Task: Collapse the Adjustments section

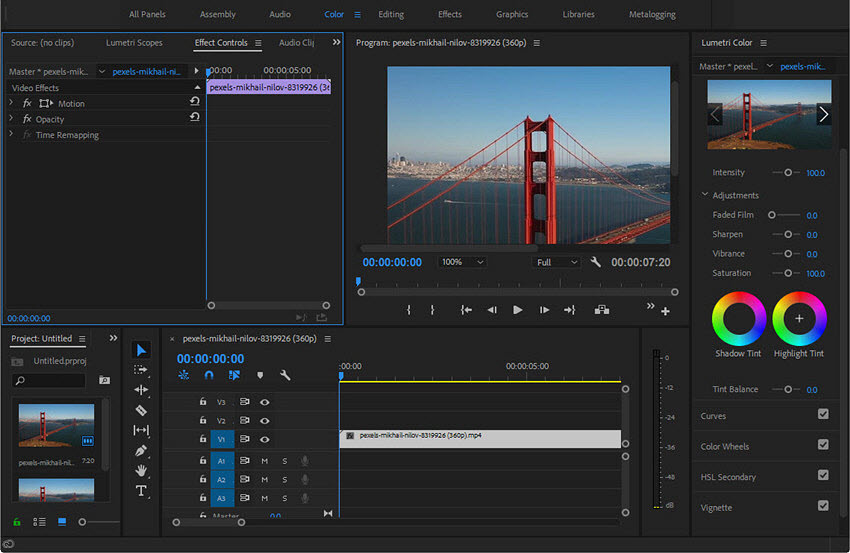Action: (x=705, y=194)
